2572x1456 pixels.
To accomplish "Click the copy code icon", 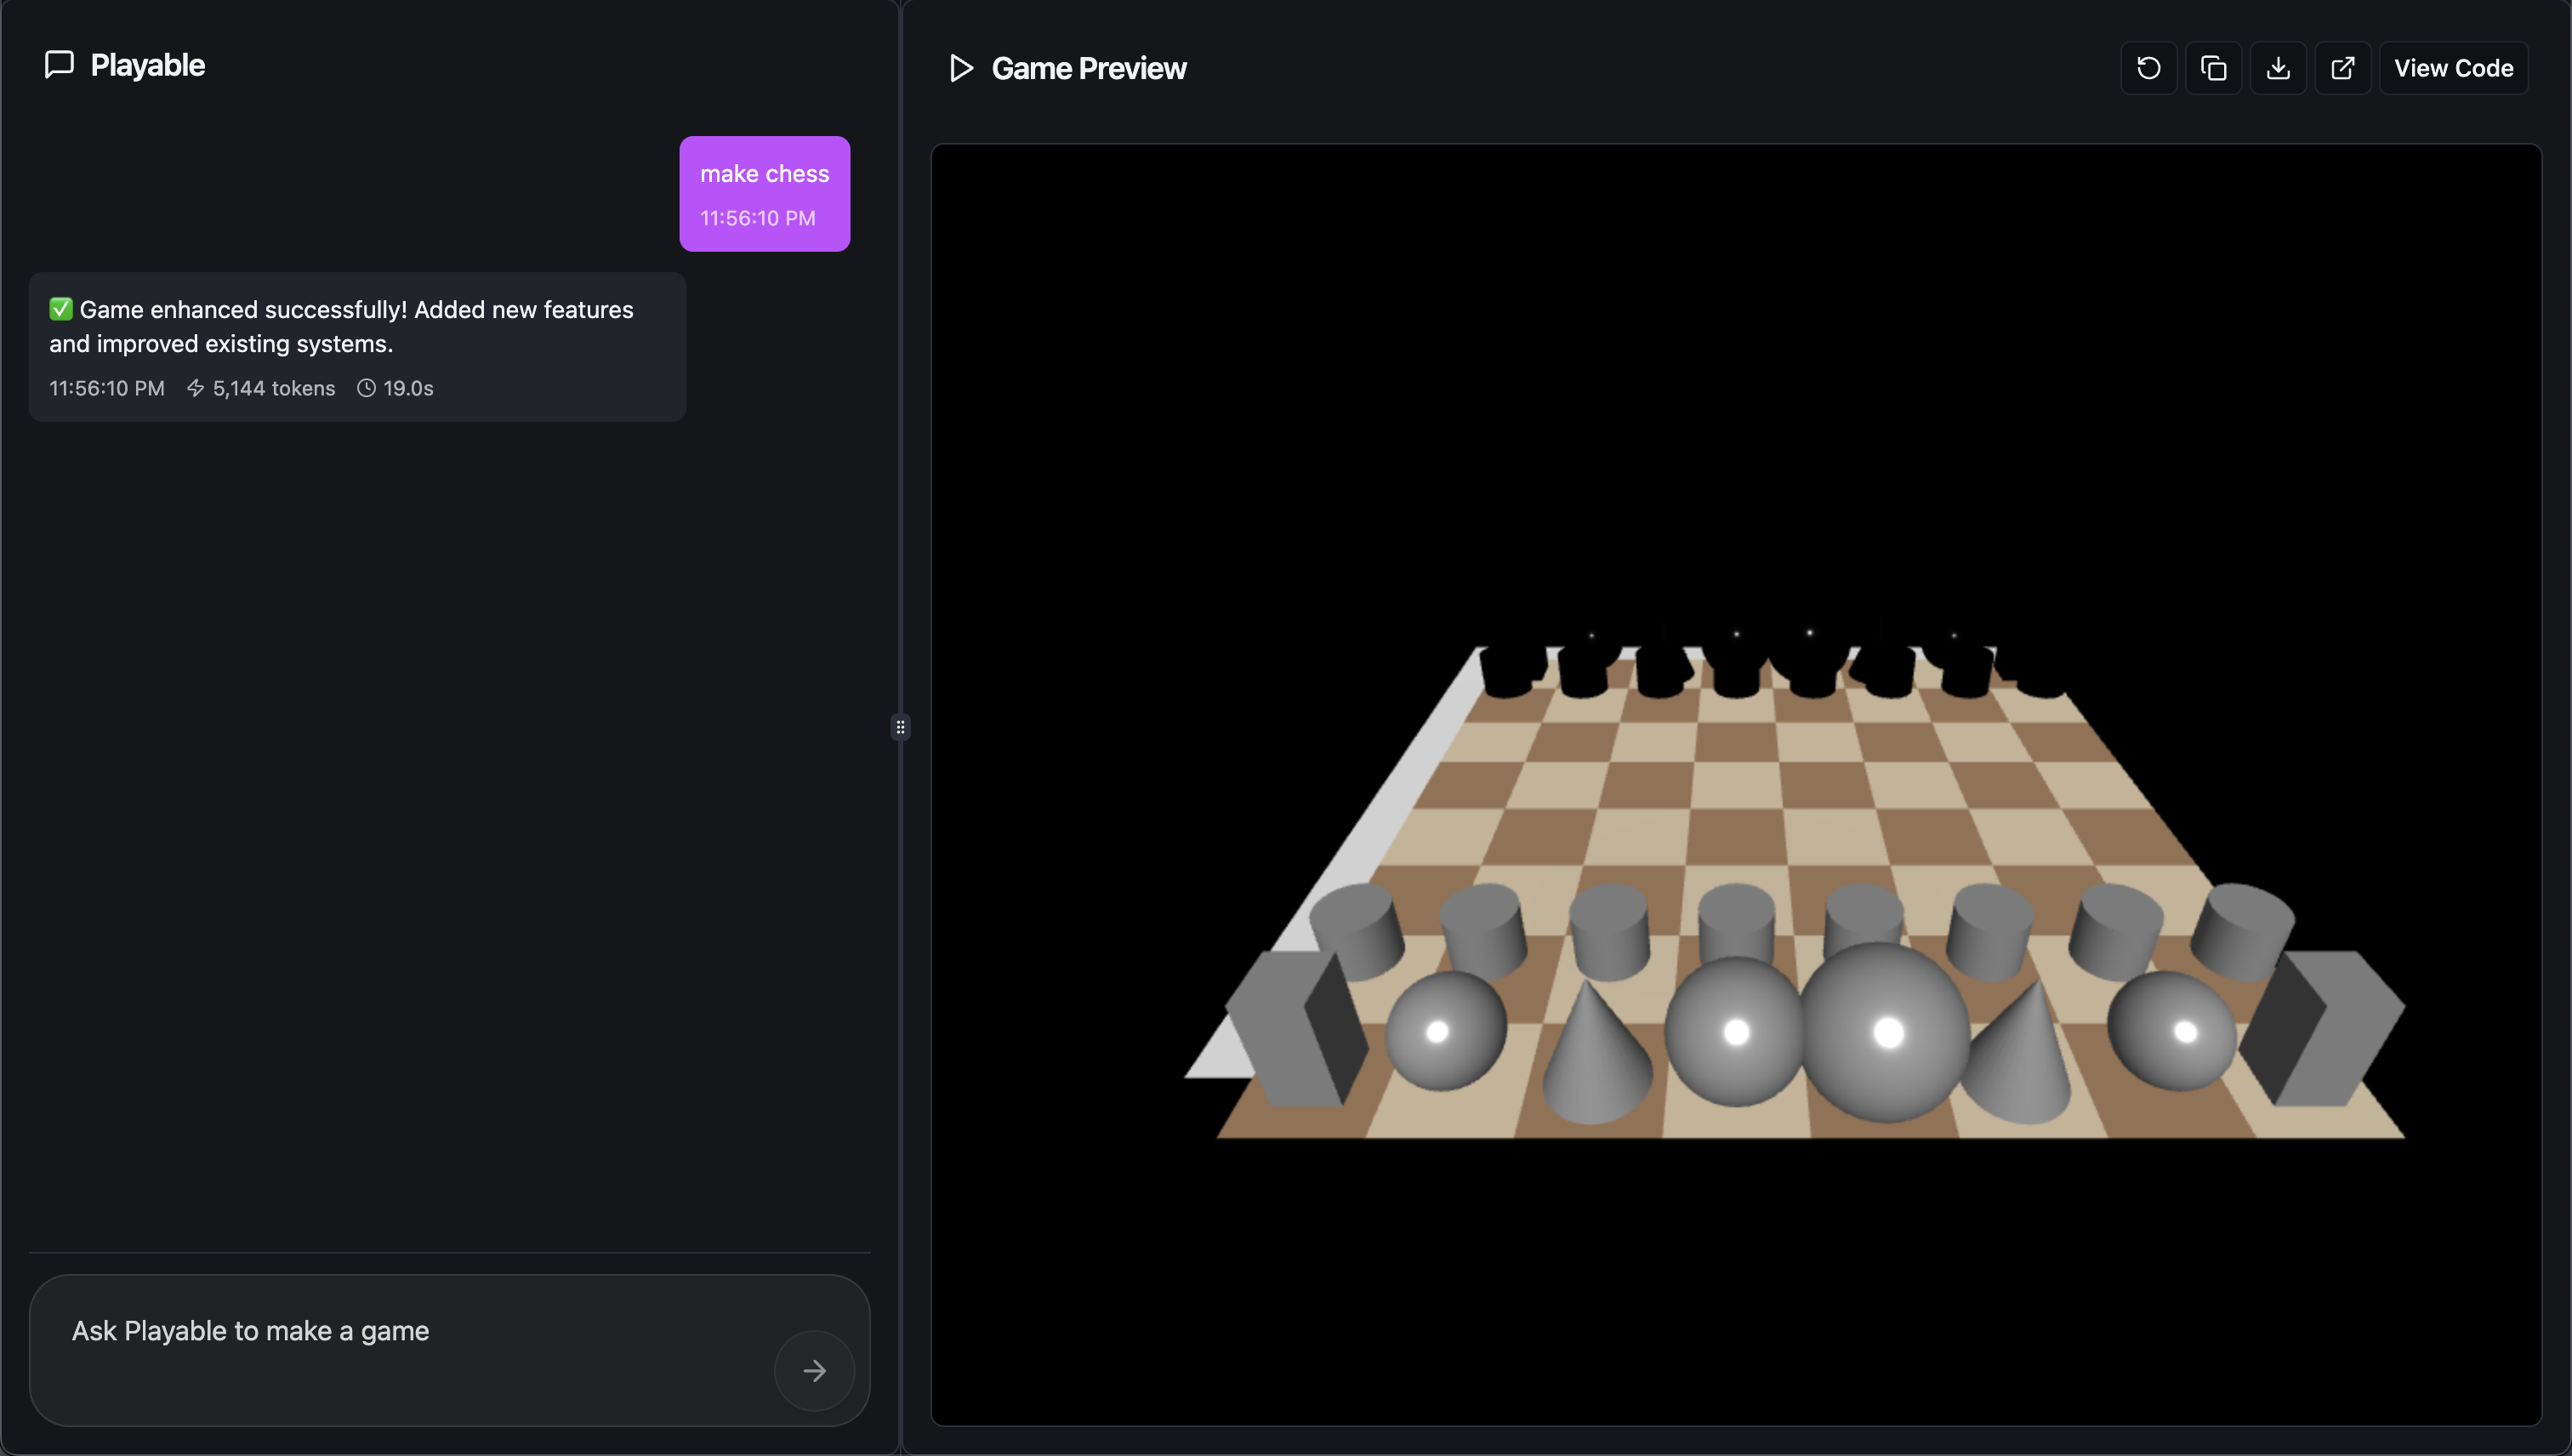I will (x=2213, y=68).
